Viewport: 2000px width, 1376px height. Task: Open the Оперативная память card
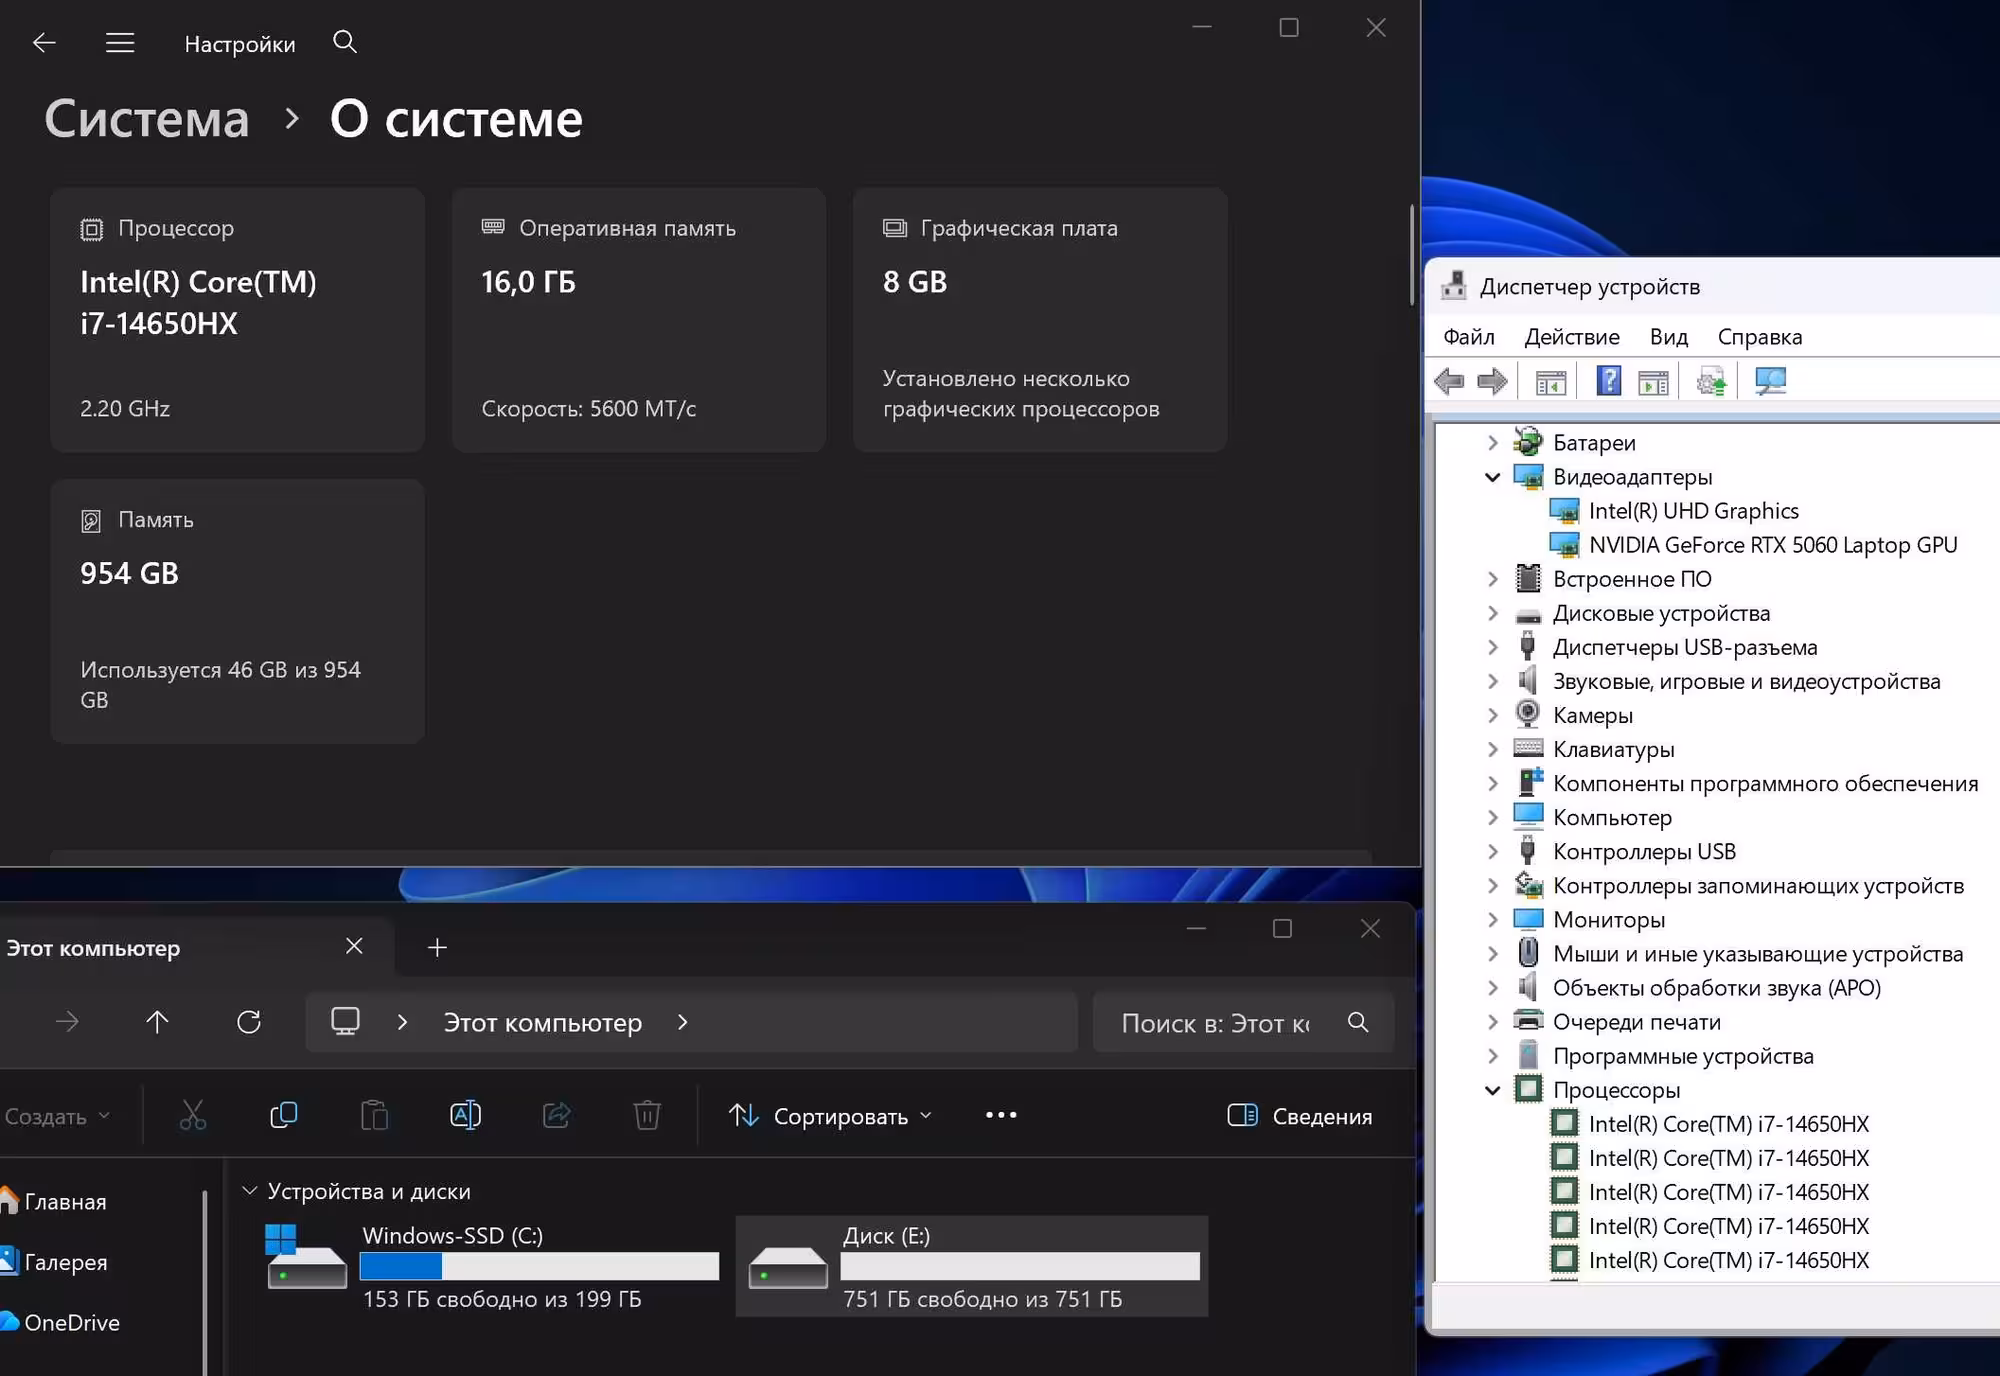point(639,319)
